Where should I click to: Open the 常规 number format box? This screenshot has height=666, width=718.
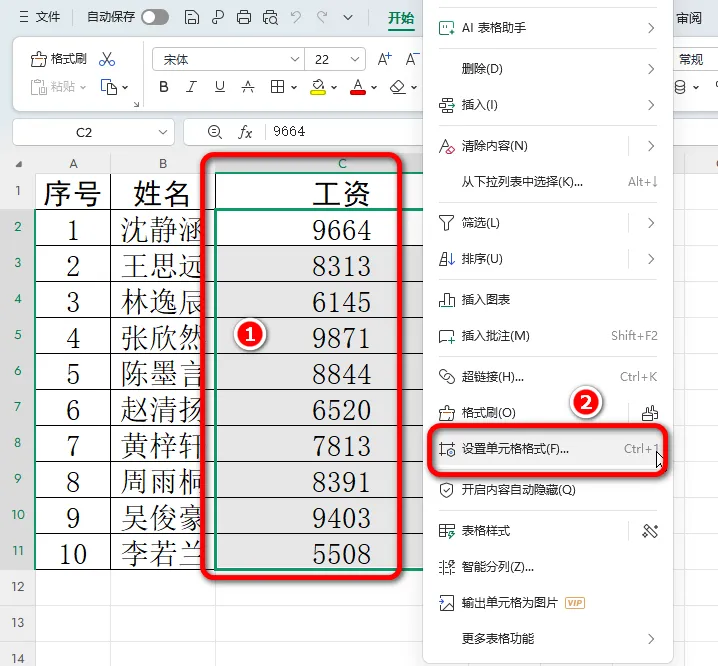click(696, 59)
